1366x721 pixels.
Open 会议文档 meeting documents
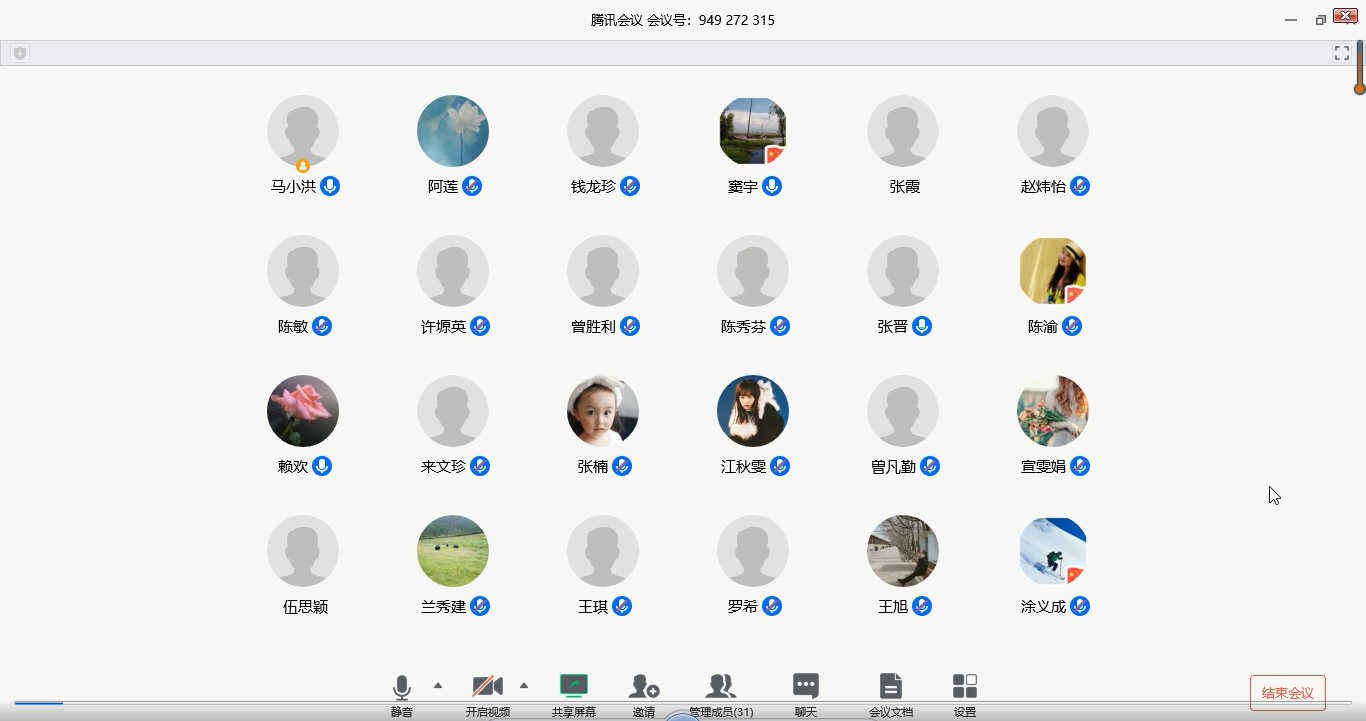(x=890, y=688)
